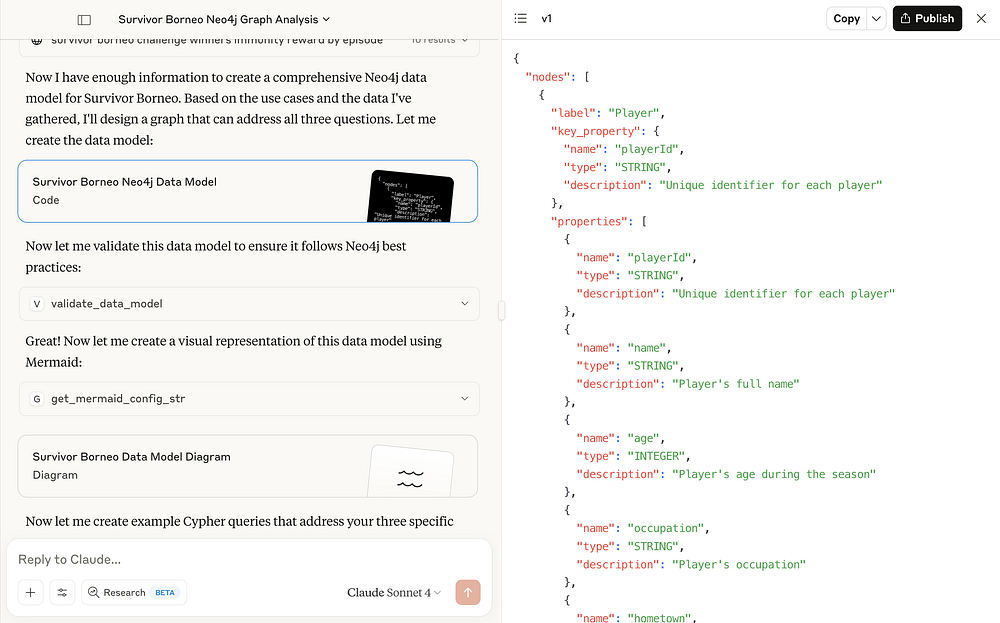Click the "properties" key in JSON
The width and height of the screenshot is (1000, 623).
point(589,221)
